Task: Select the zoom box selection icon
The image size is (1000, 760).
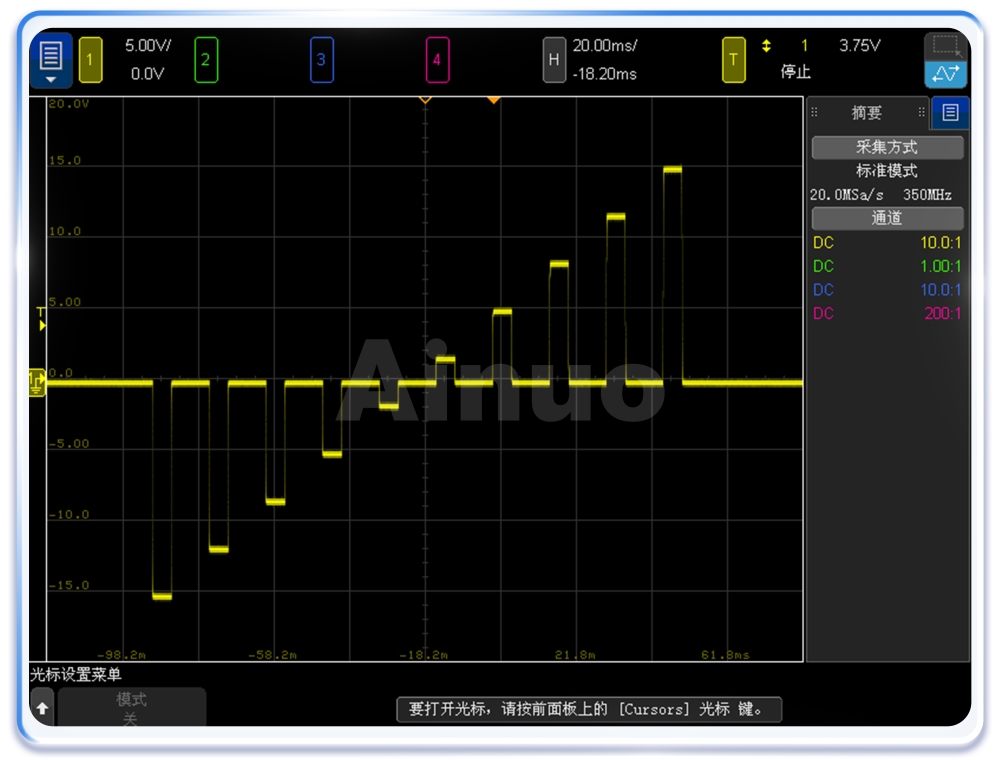Action: point(945,45)
